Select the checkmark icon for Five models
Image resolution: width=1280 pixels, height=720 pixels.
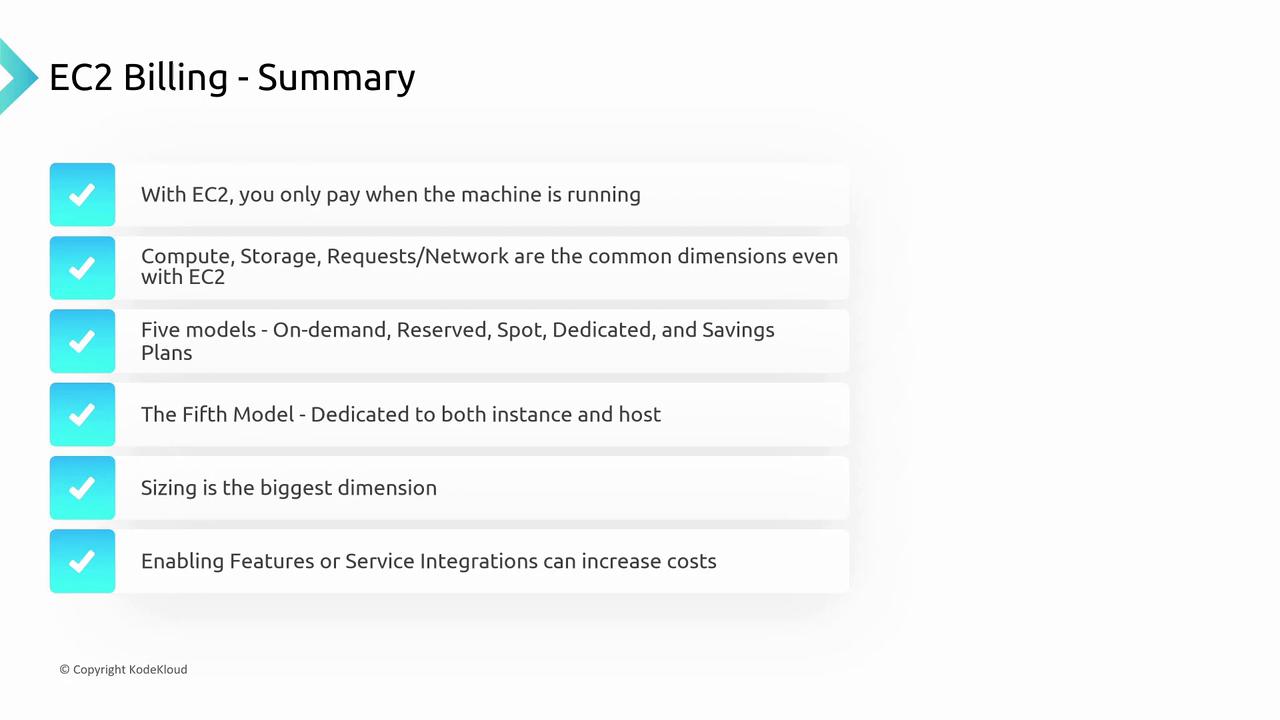[82, 341]
